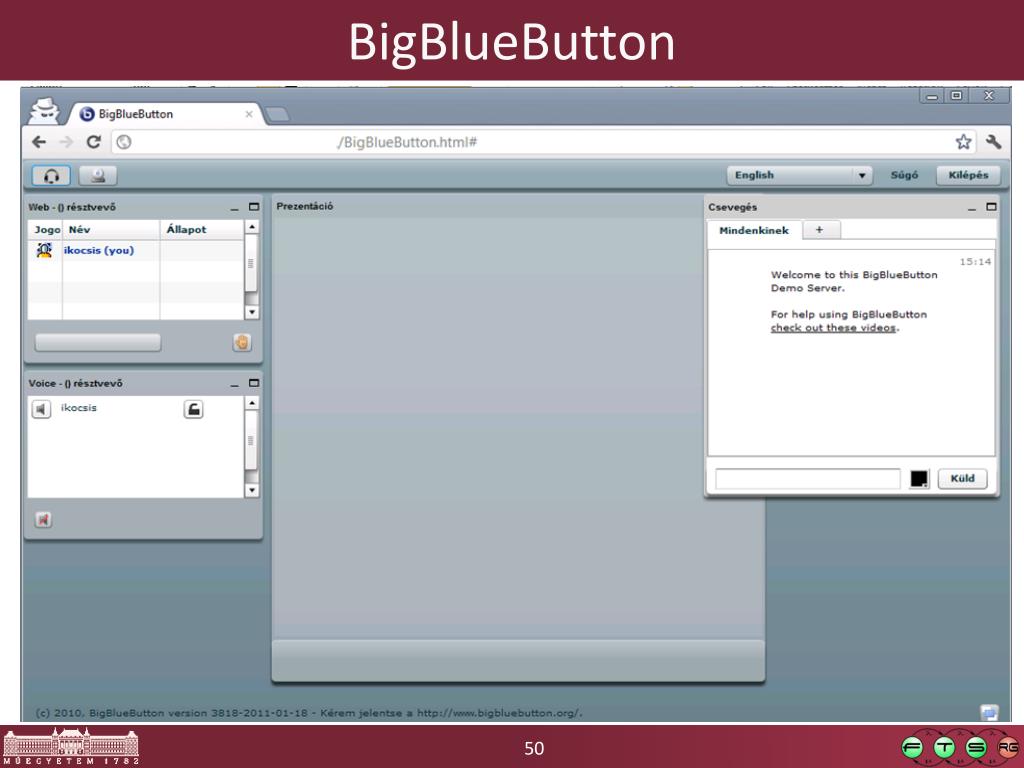The image size is (1024, 768).
Task: Click Voice list scrollbar down arrow
Action: point(251,490)
